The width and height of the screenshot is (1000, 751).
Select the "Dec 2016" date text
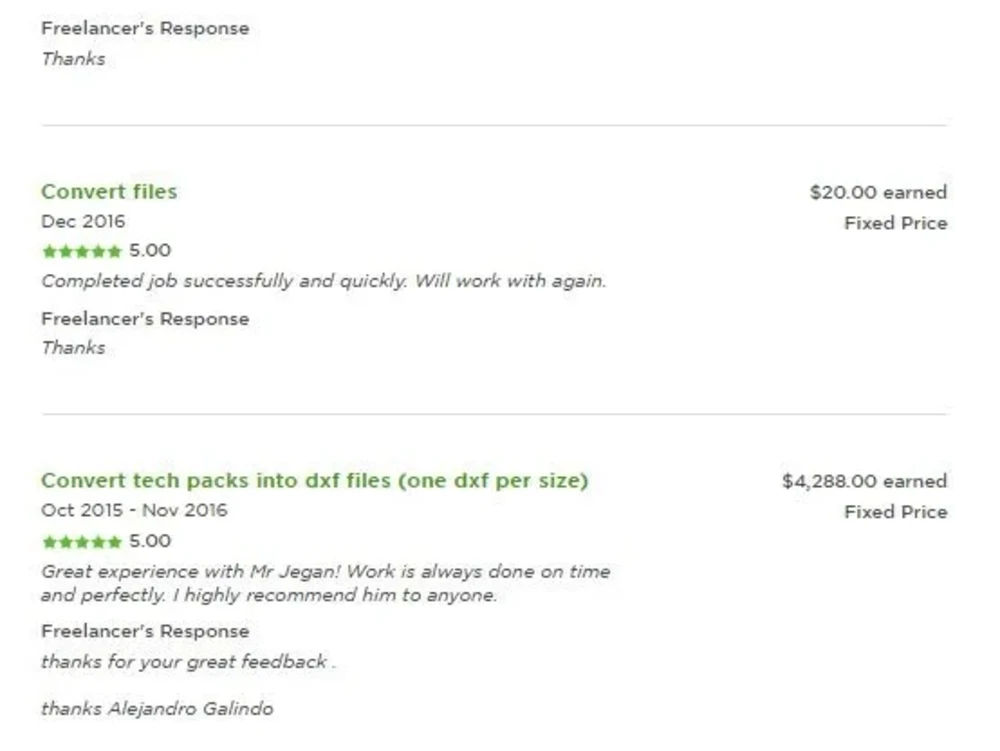click(x=83, y=222)
